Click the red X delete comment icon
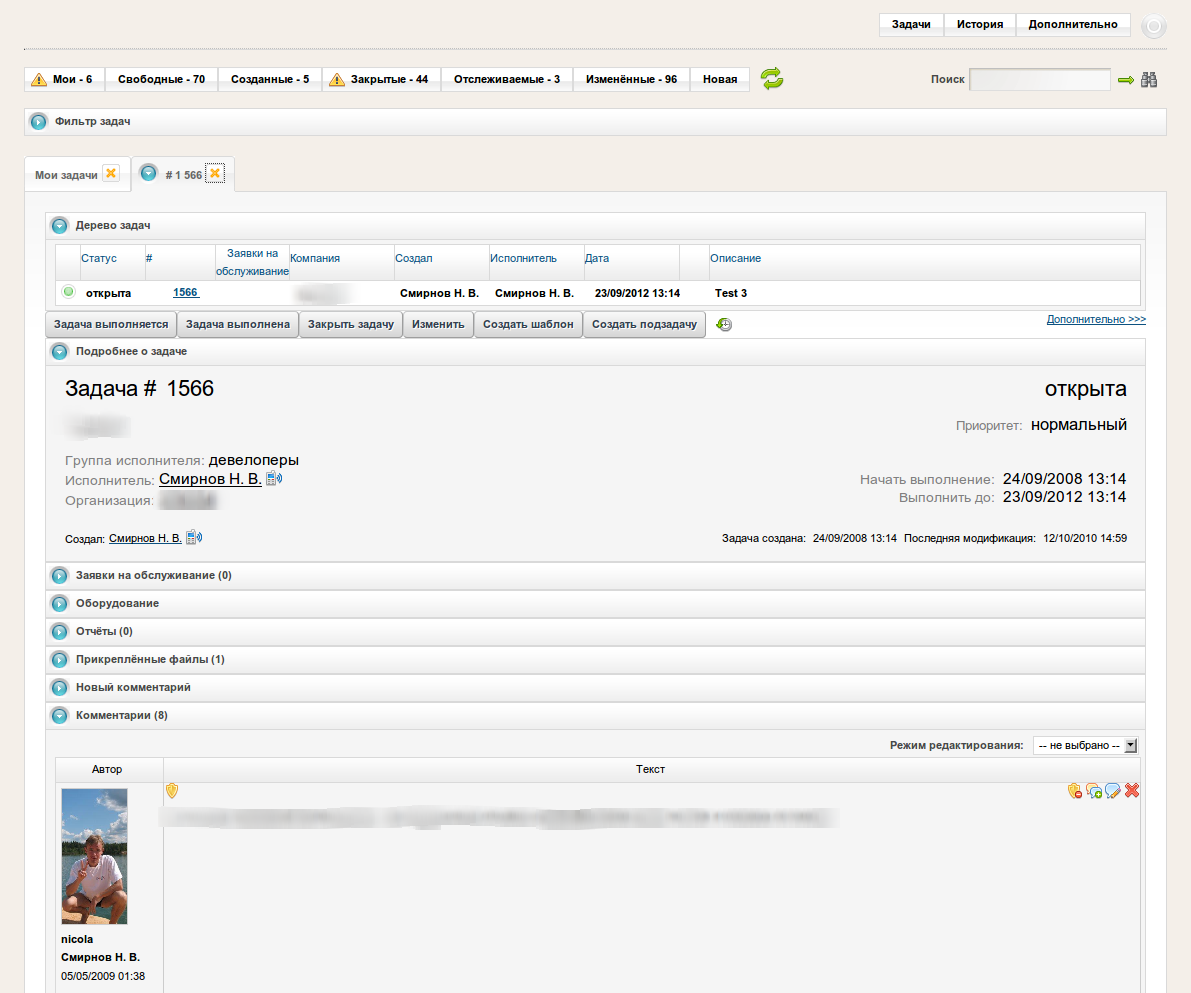 tap(1132, 791)
